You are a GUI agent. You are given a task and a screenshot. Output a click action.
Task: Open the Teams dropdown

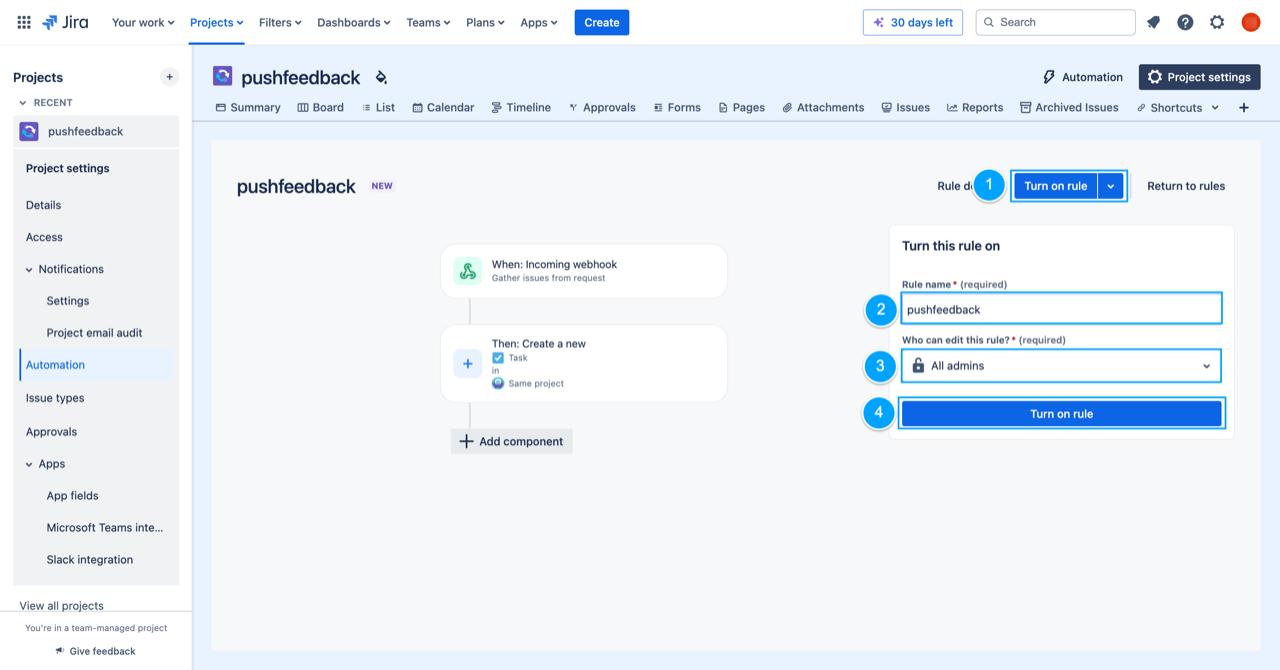point(428,22)
